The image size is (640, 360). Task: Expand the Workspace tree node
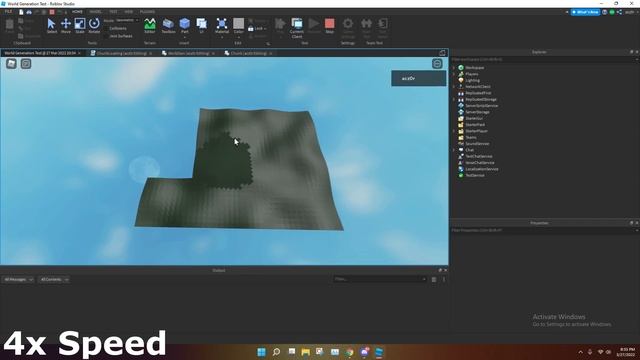point(454,68)
